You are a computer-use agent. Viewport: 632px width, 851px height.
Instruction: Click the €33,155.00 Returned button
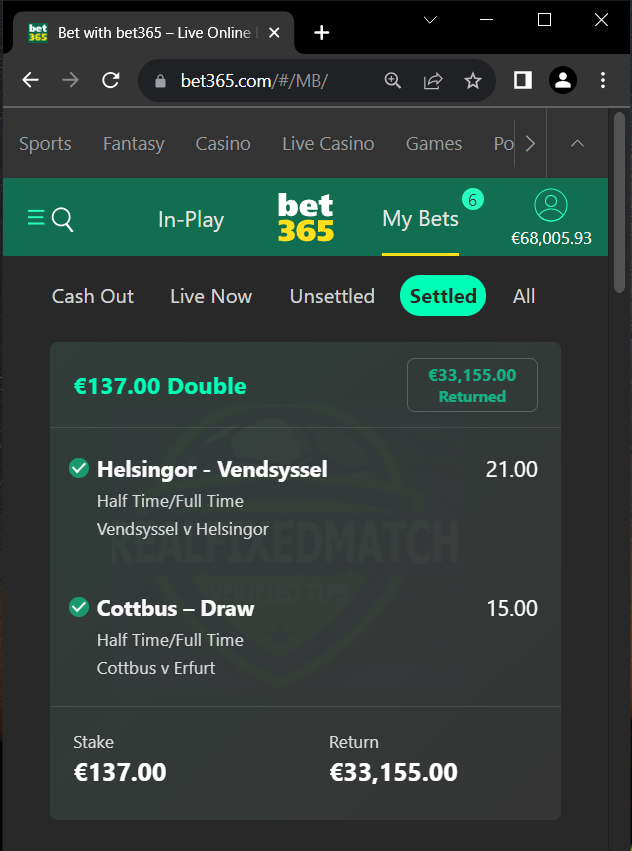point(472,385)
